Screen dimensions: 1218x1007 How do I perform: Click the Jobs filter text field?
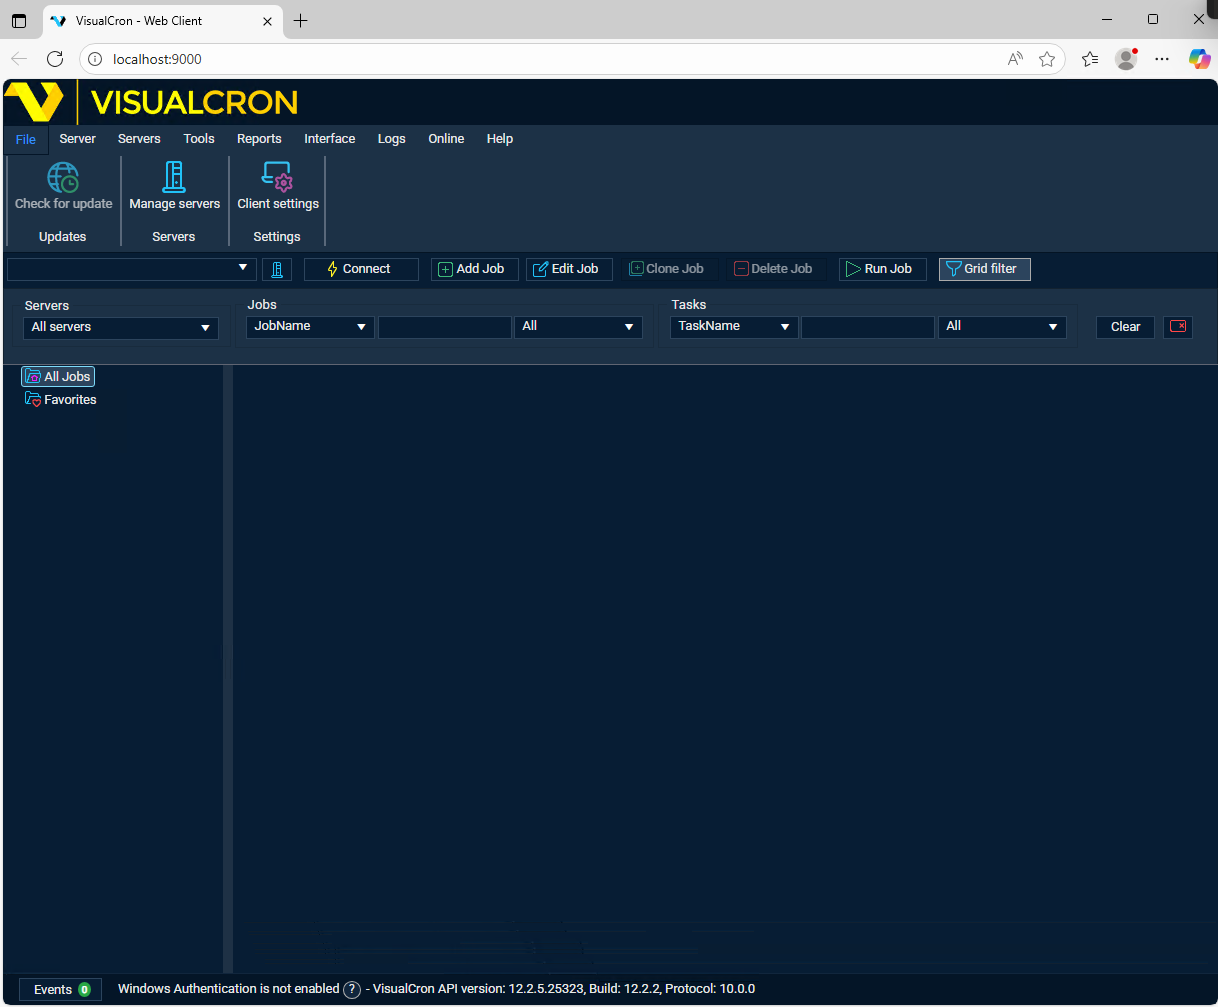444,327
